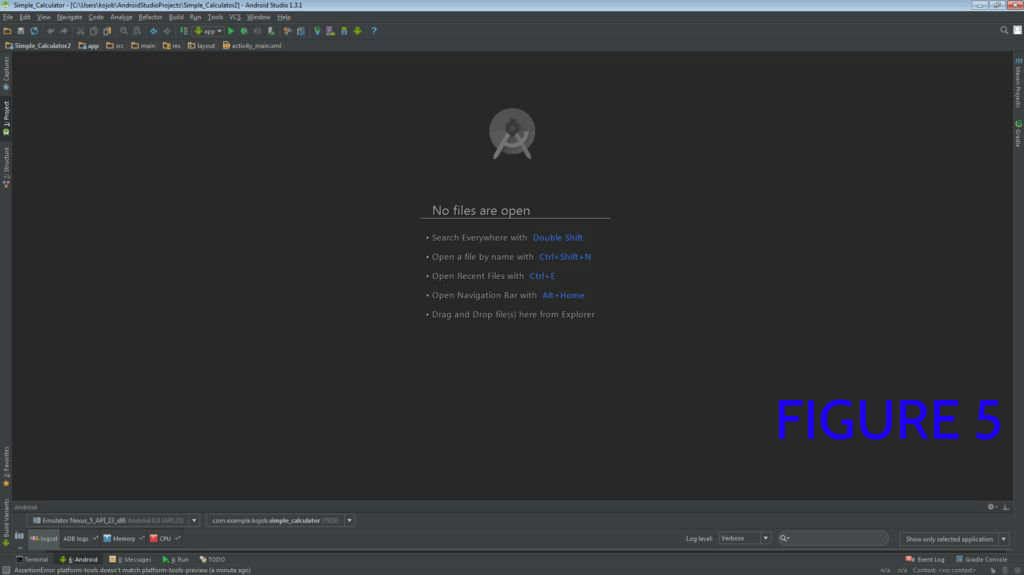Open the Event Log button
1024x575 pixels.
click(x=925, y=559)
